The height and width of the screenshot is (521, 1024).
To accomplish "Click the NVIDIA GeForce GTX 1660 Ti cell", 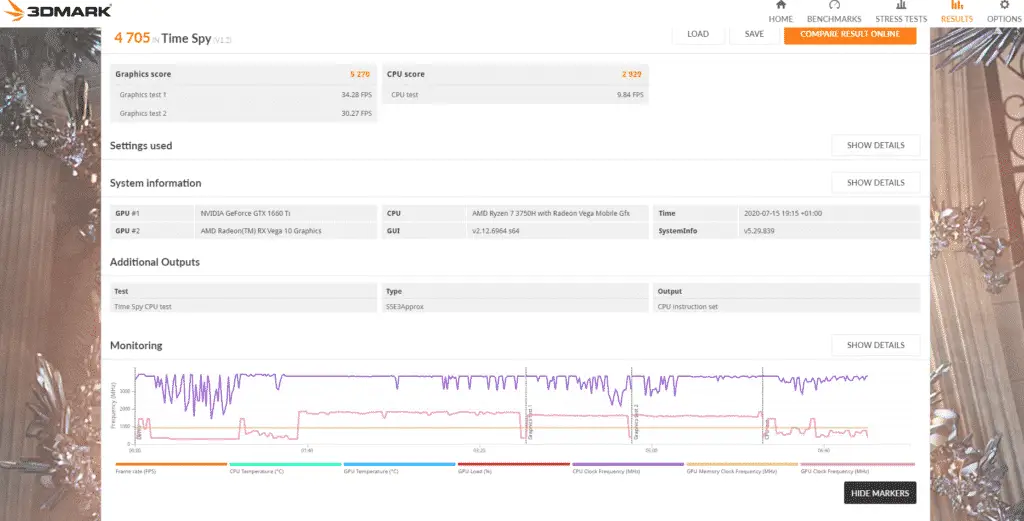I will 285,213.
